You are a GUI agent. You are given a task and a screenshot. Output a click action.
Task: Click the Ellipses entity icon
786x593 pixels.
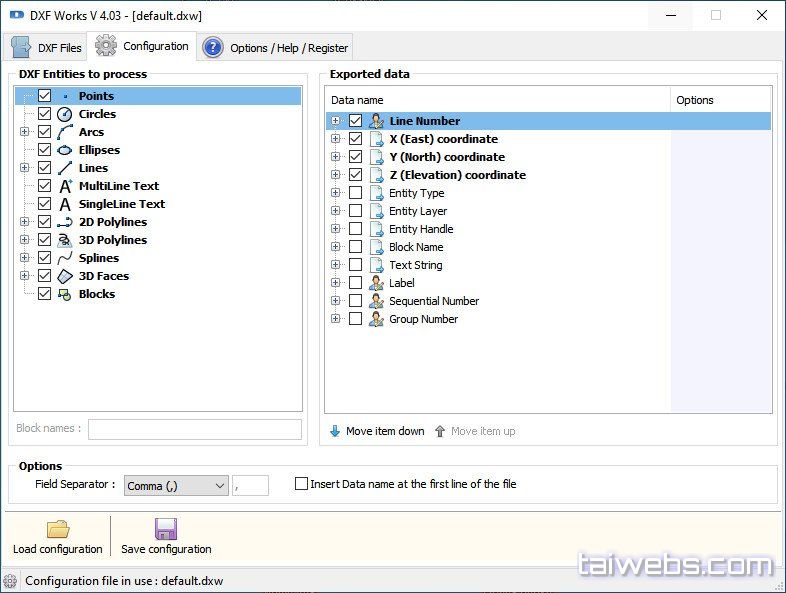[64, 150]
